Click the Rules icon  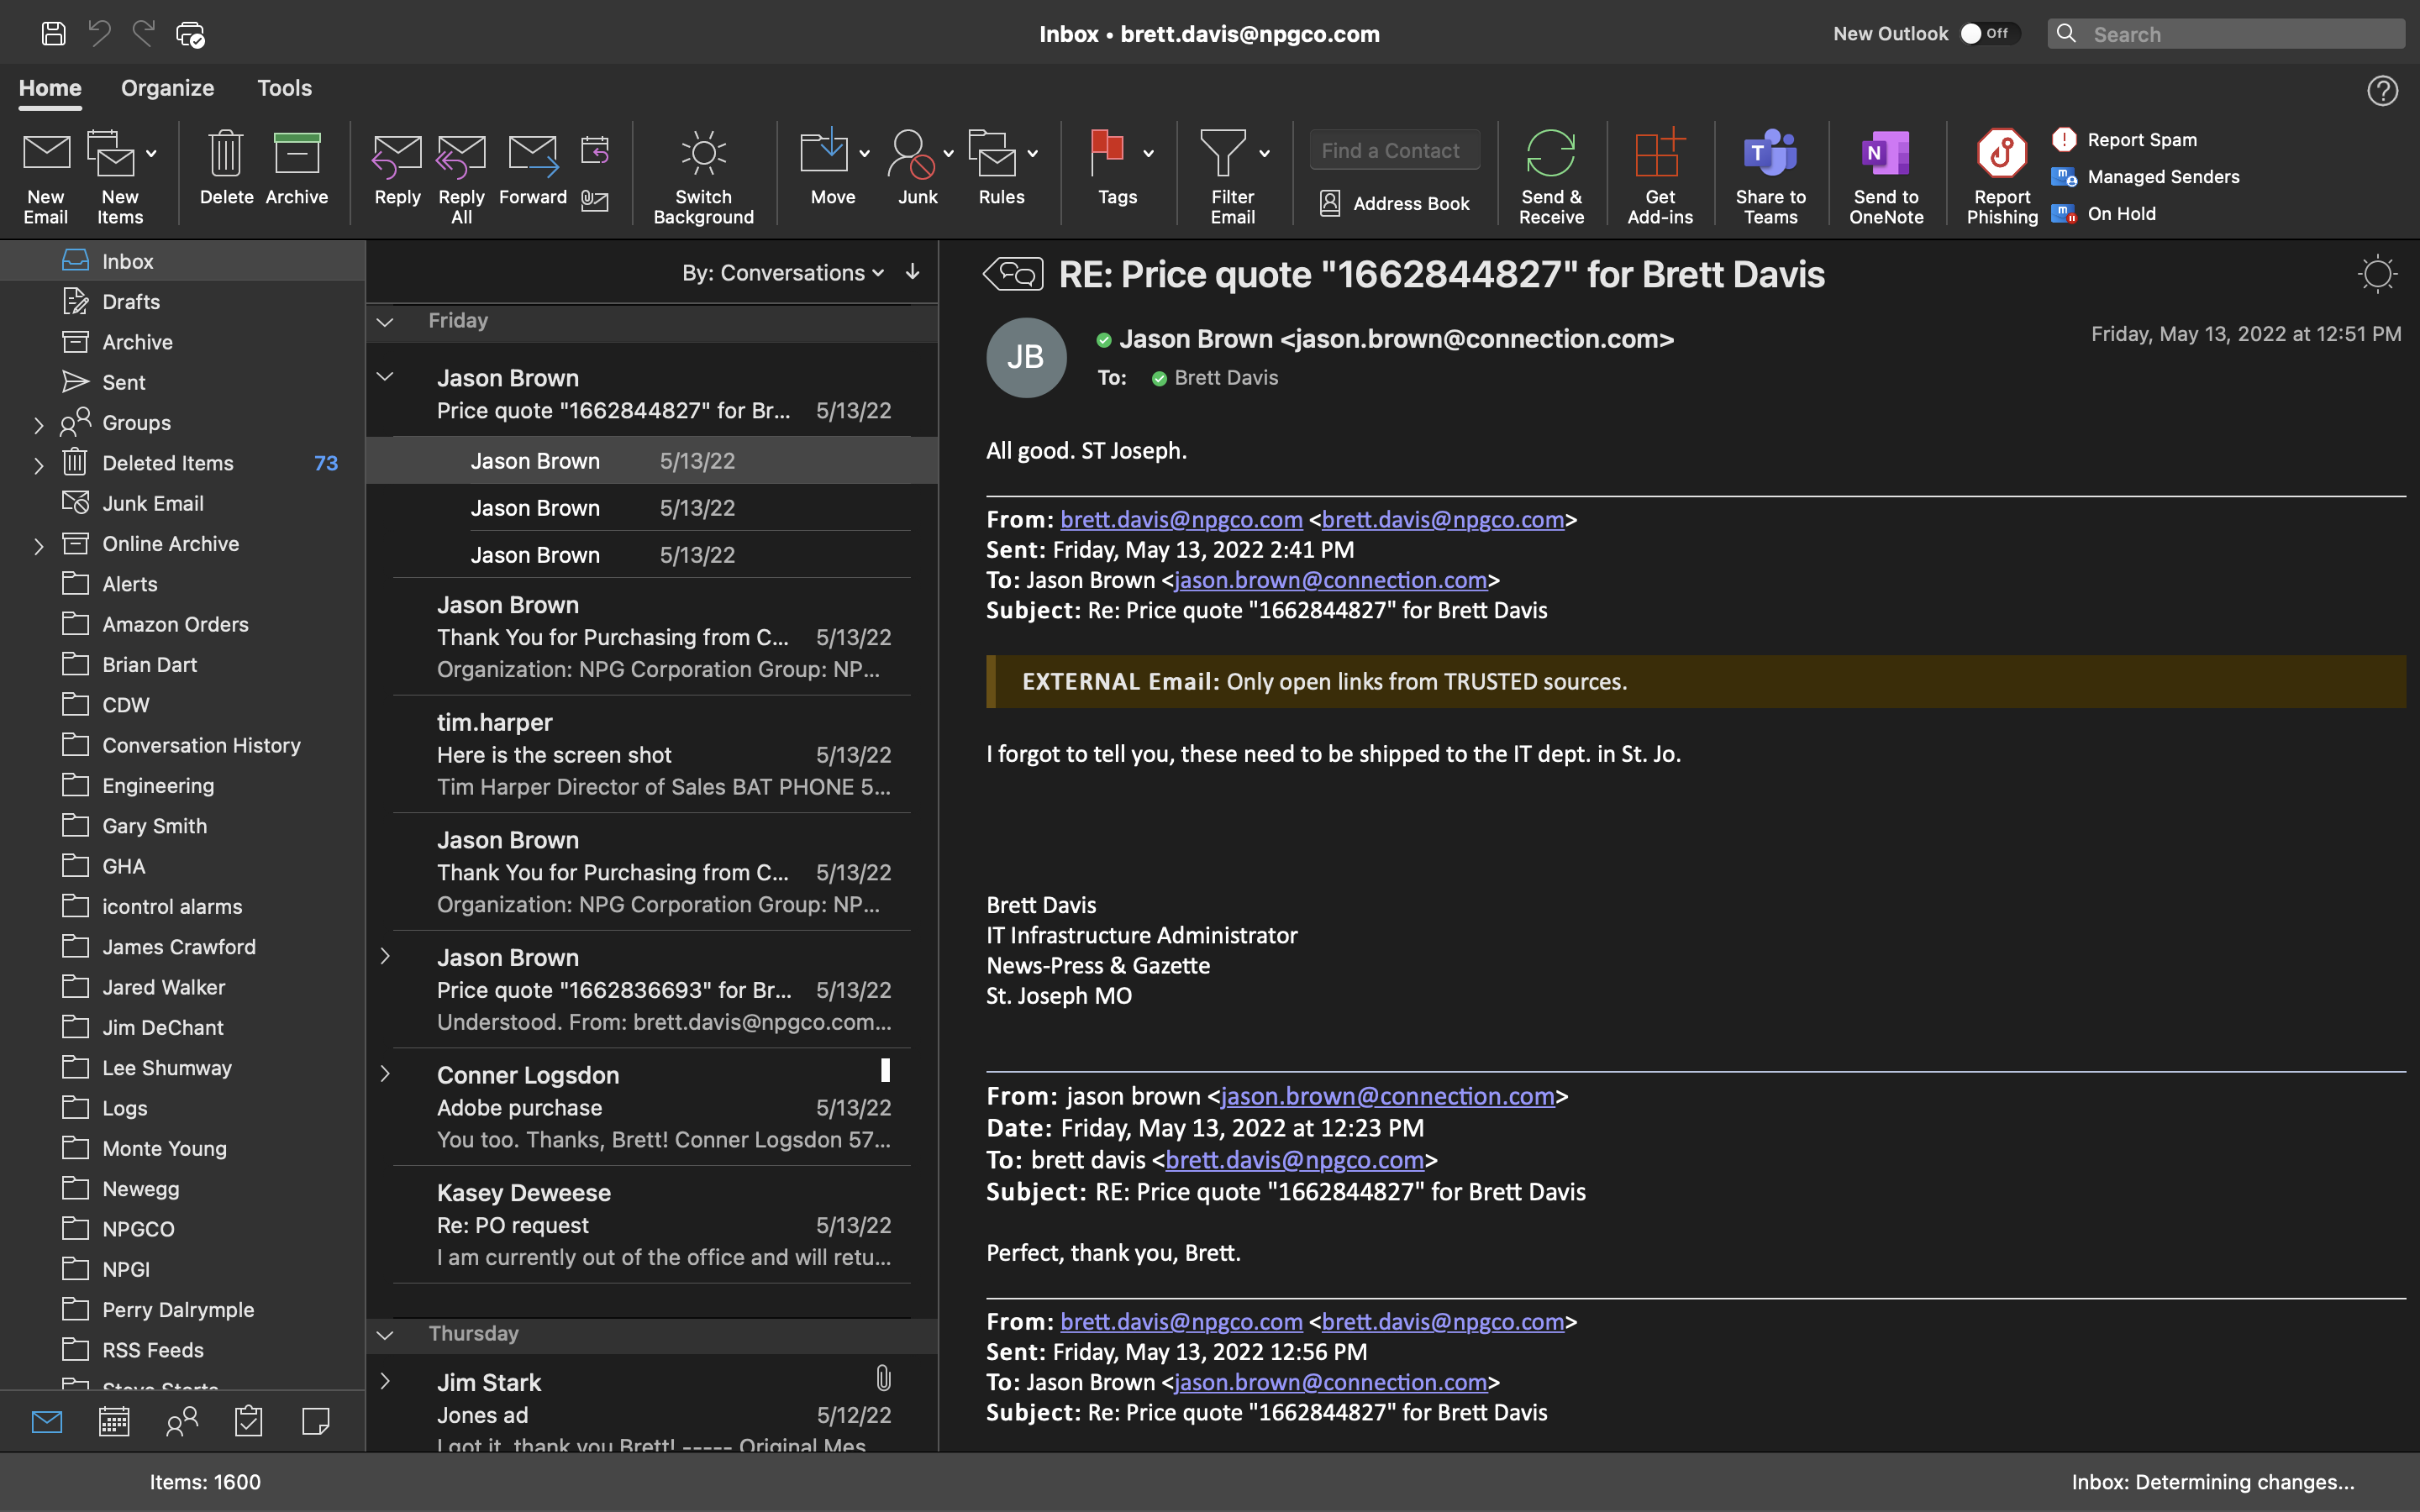(992, 153)
